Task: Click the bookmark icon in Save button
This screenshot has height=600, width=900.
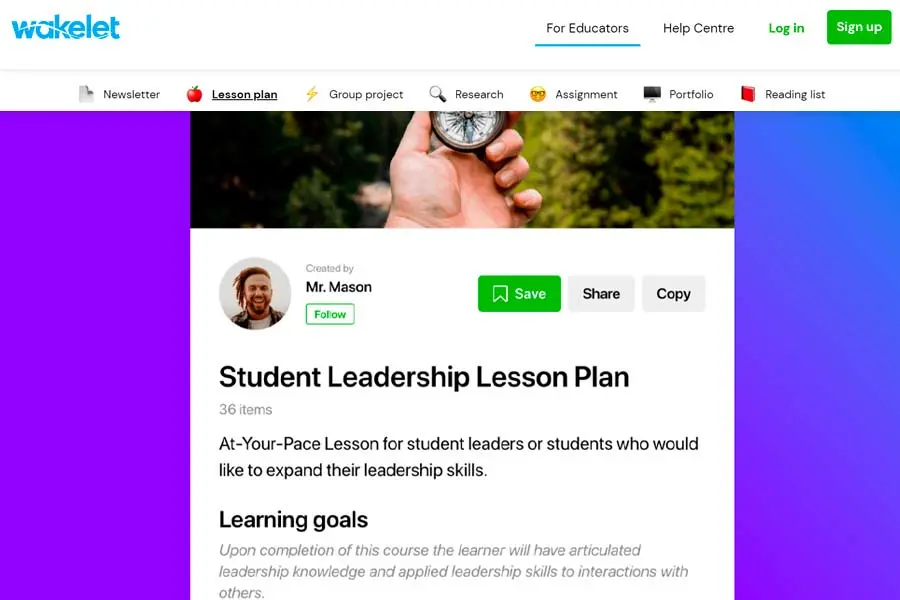Action: [x=500, y=294]
